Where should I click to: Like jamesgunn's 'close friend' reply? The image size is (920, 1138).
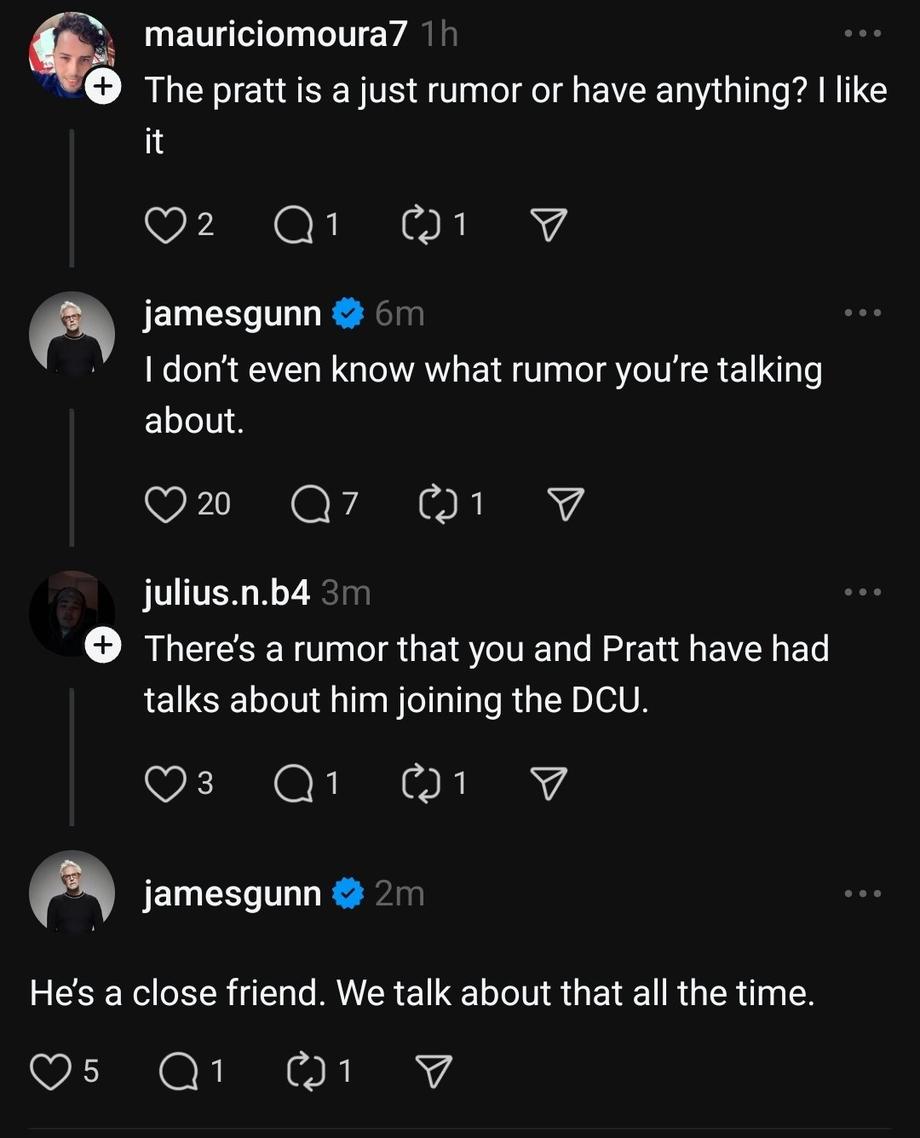pyautogui.click(x=48, y=1072)
